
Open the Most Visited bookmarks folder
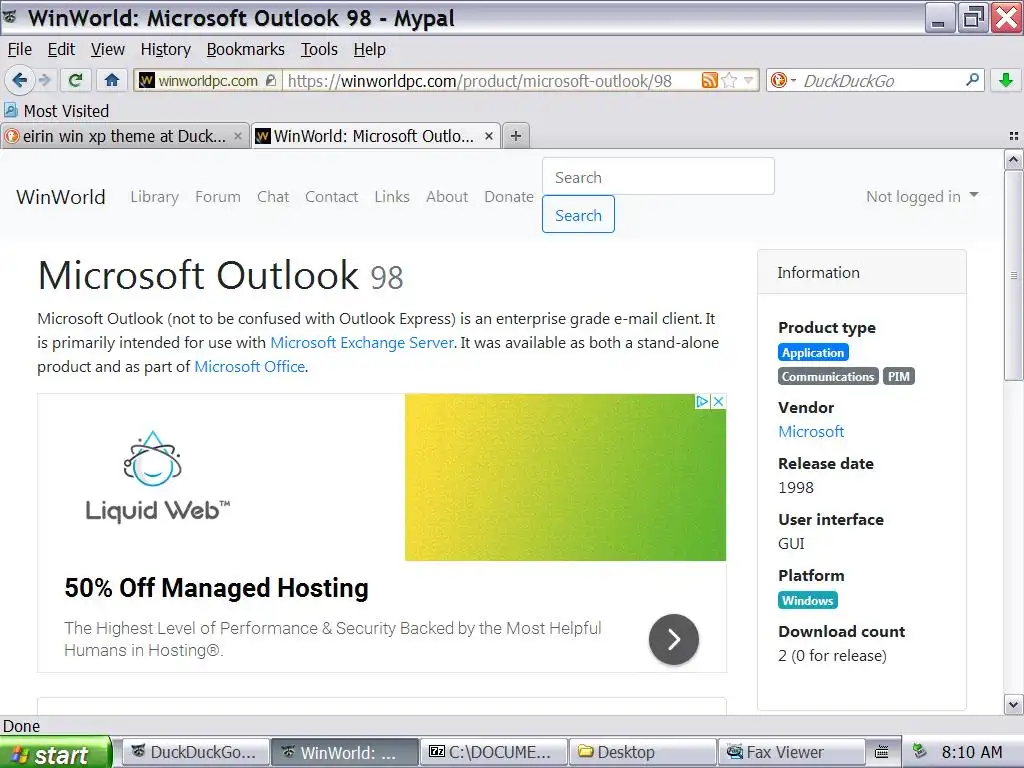point(56,111)
